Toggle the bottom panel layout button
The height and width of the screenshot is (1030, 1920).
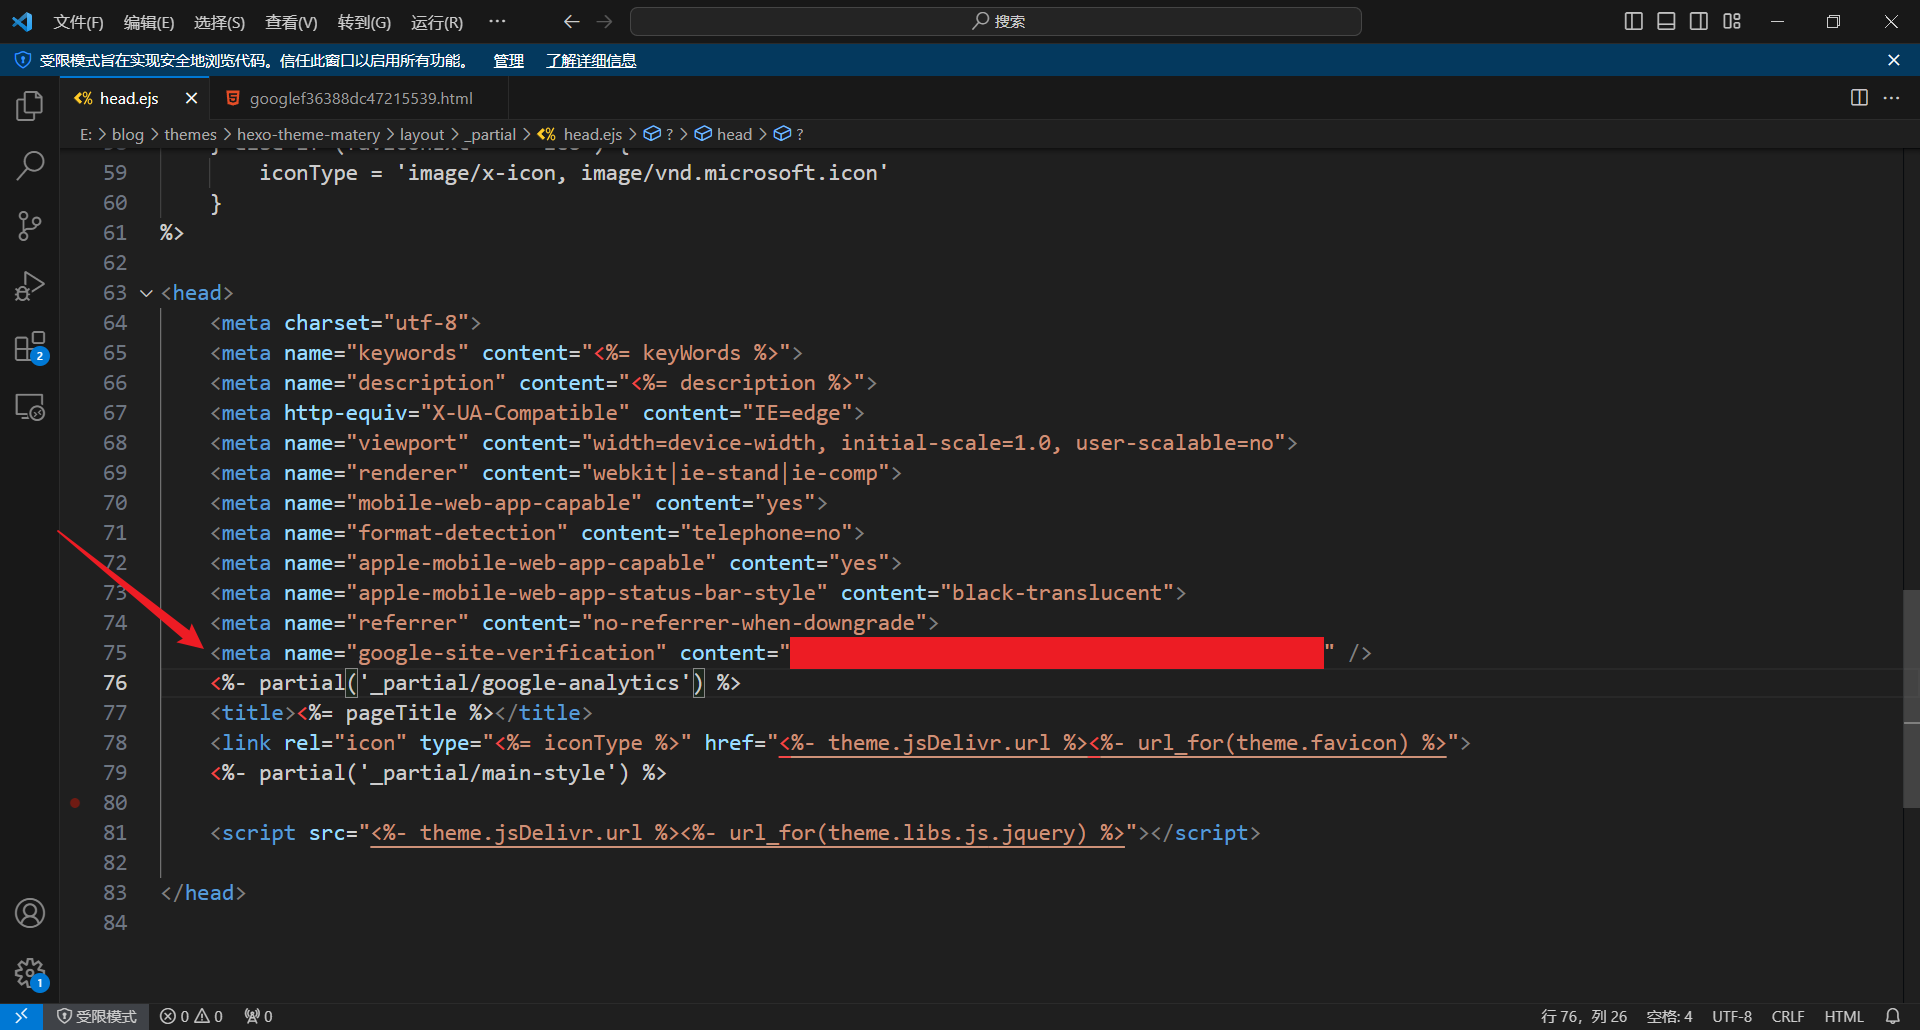1666,21
